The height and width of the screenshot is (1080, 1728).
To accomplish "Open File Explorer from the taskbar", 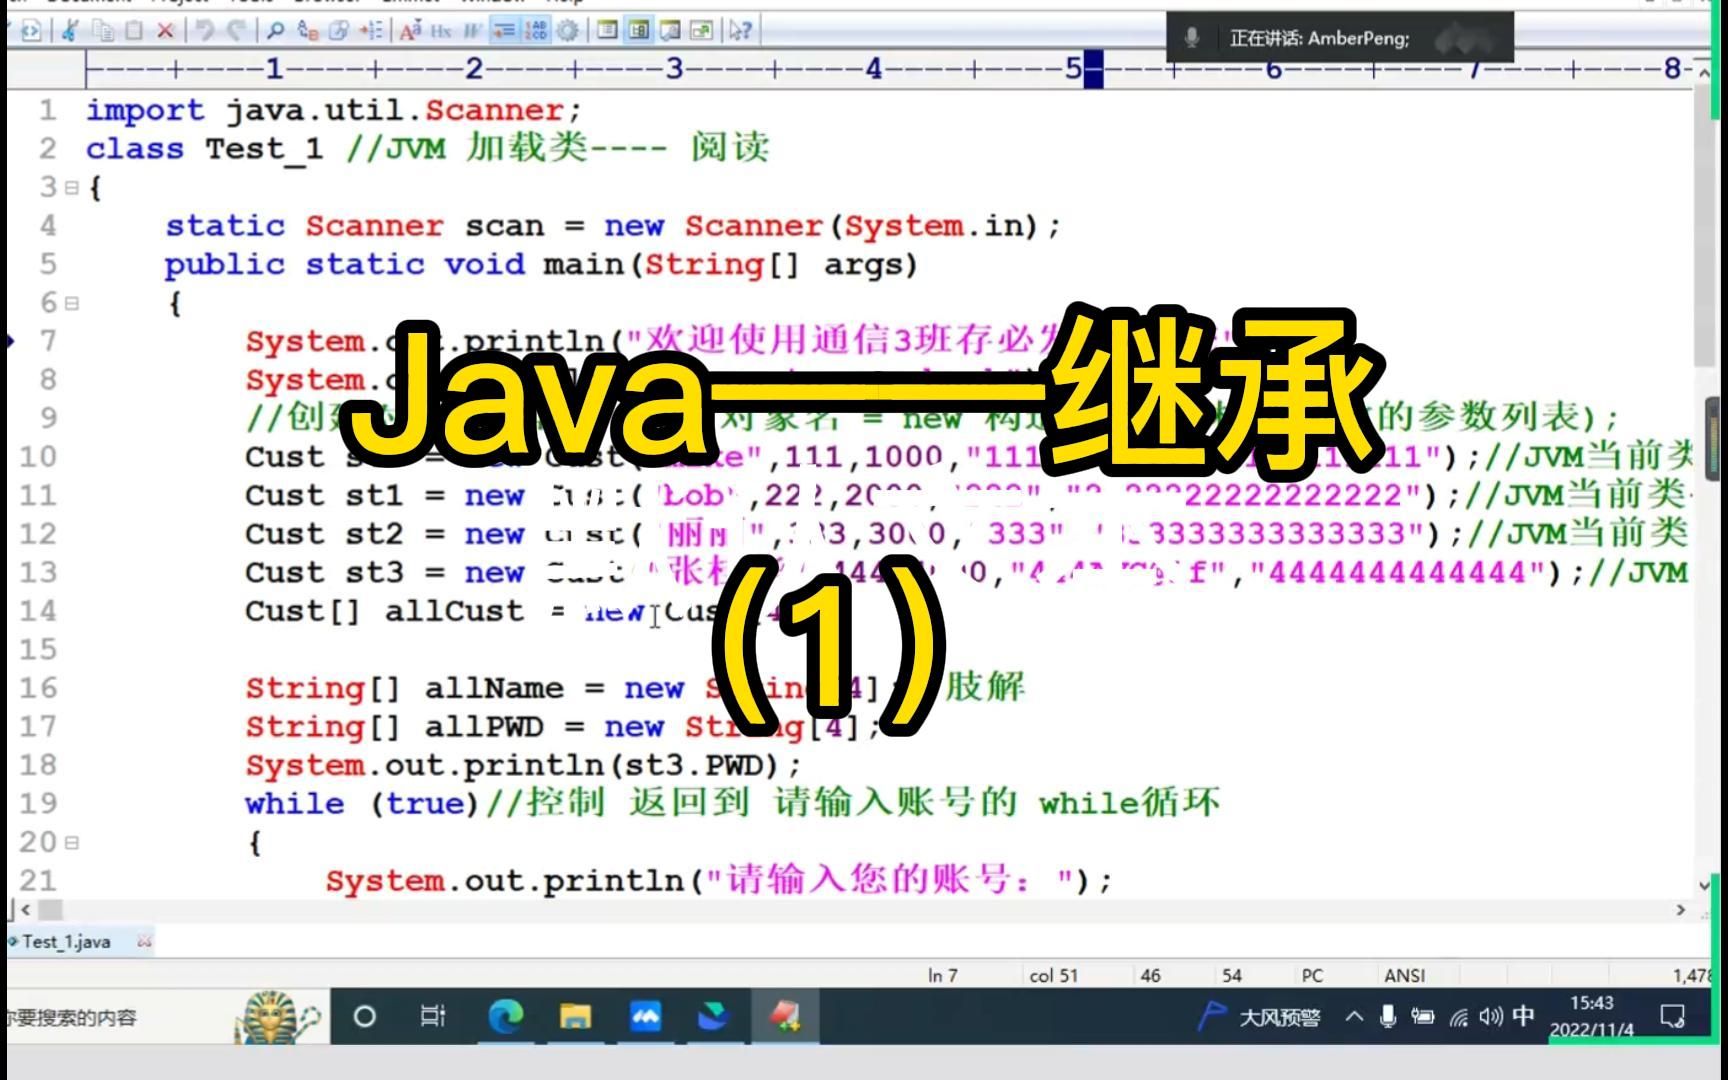I will point(575,1017).
